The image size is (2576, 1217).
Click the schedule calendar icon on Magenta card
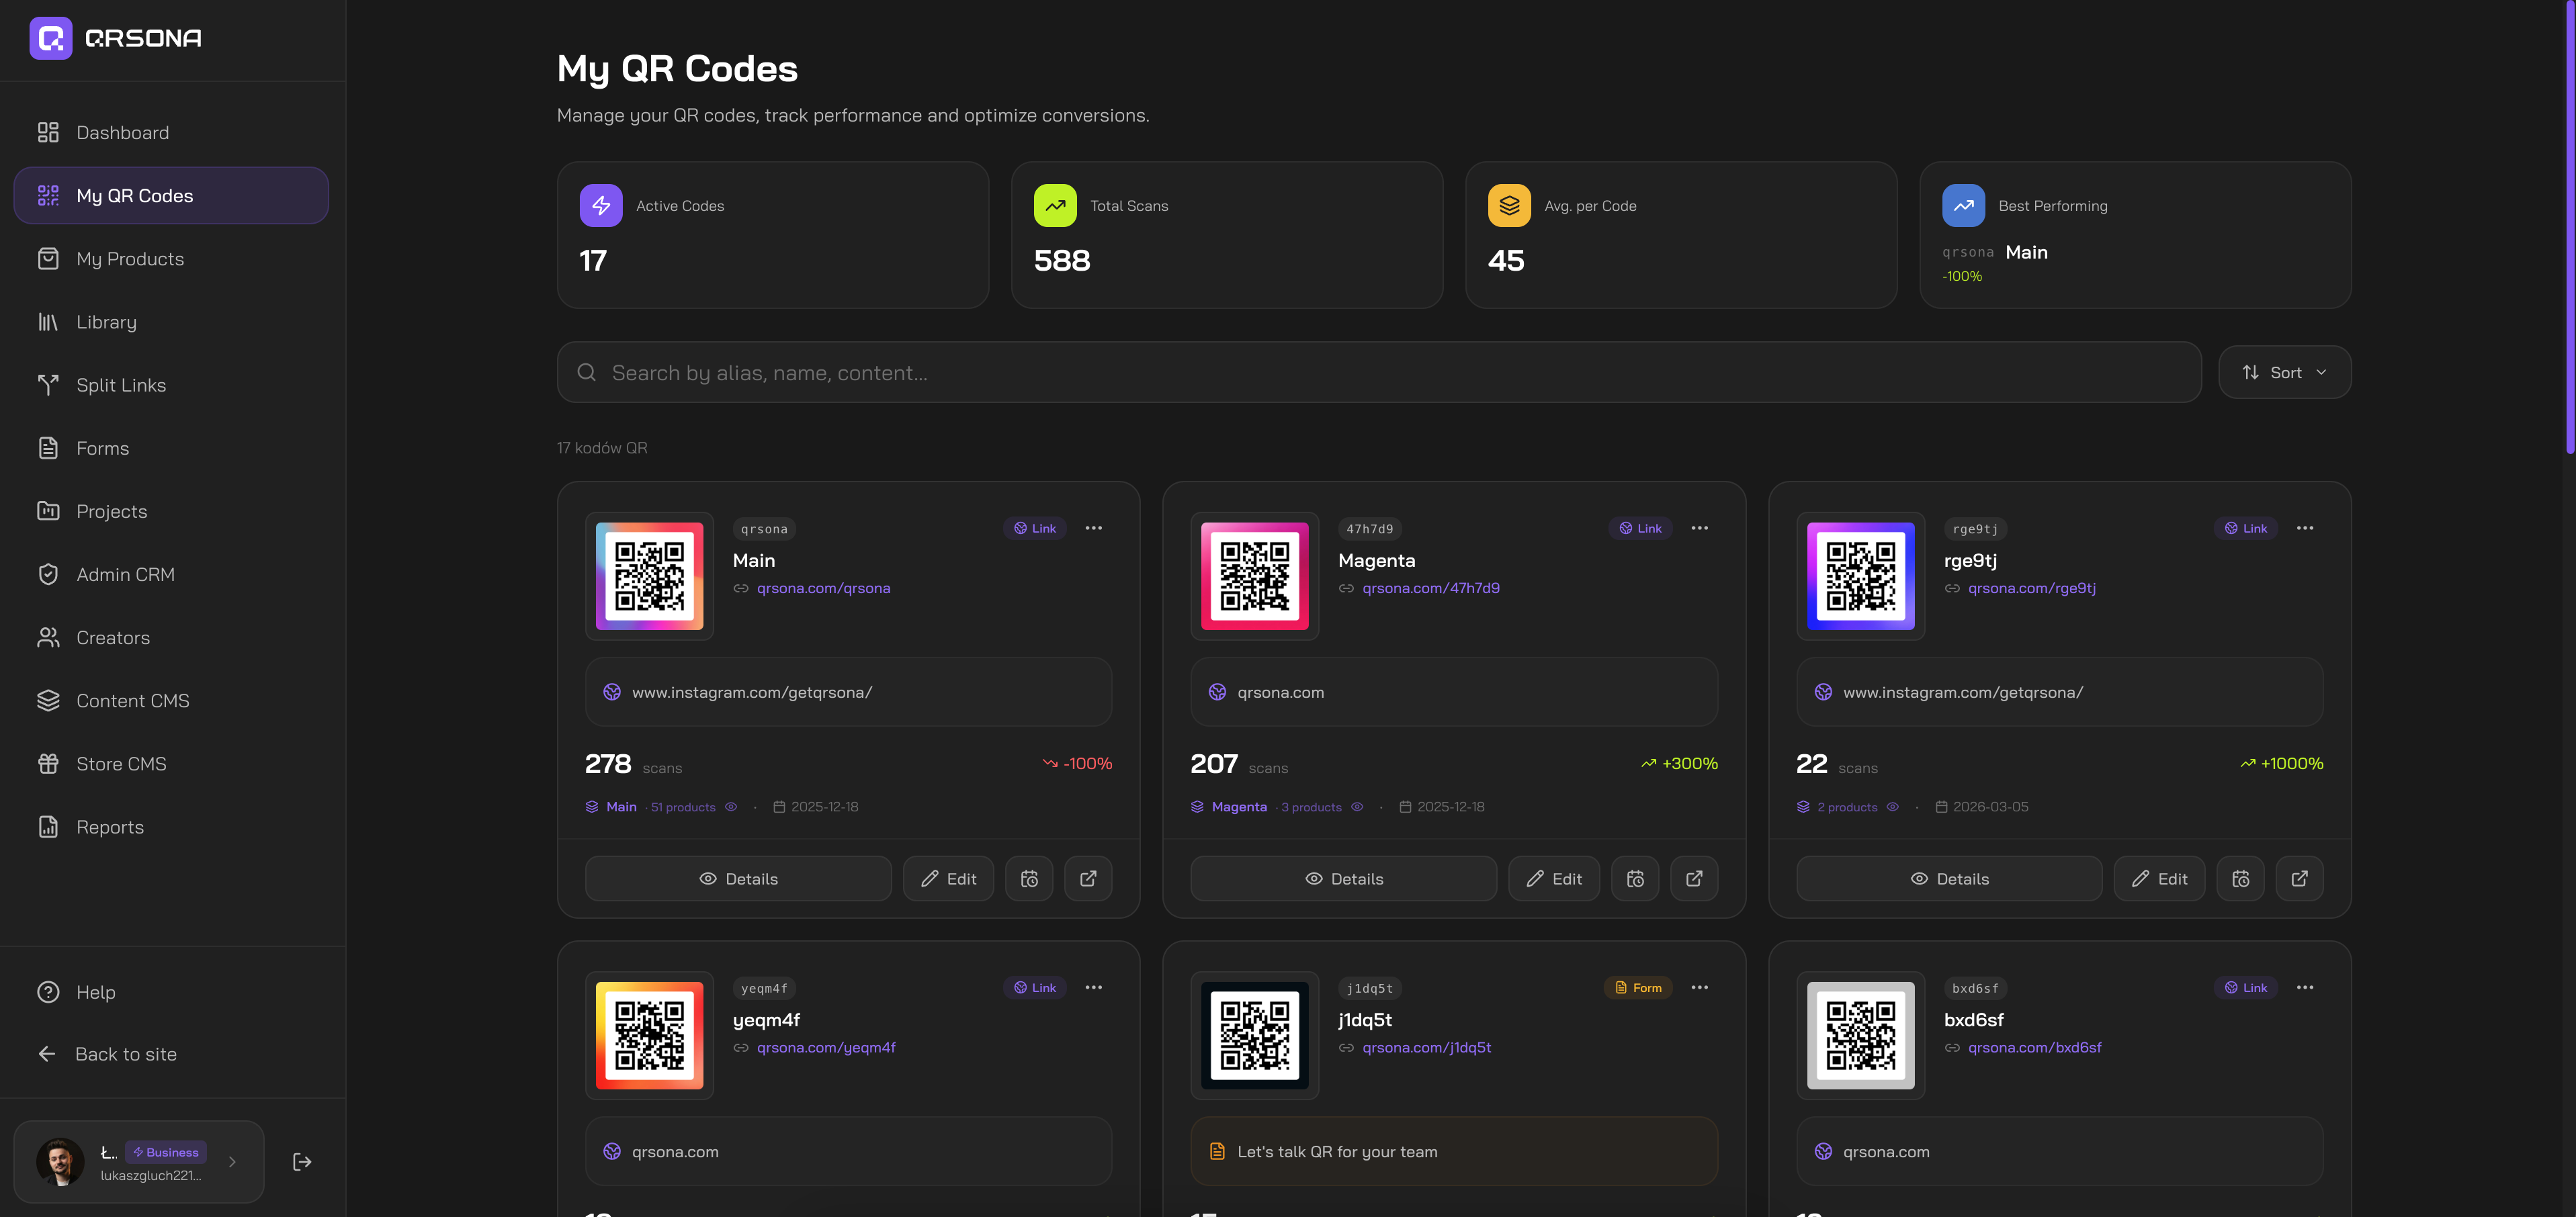click(x=1635, y=878)
